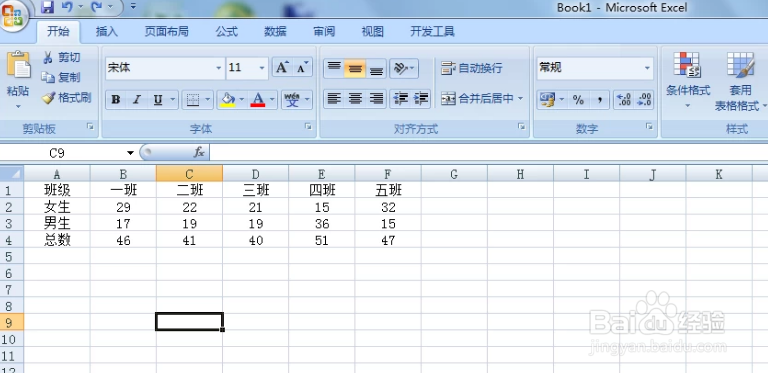Redo the action in the Quick Access toolbar

(x=96, y=7)
